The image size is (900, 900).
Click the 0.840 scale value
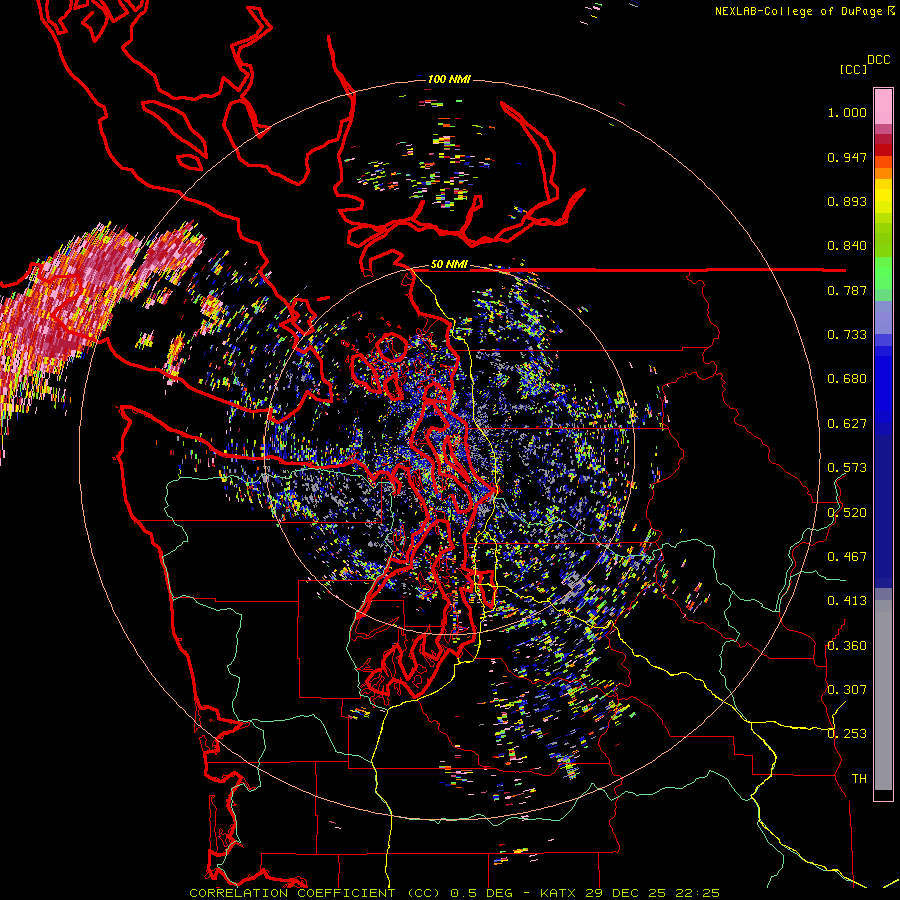pos(847,246)
